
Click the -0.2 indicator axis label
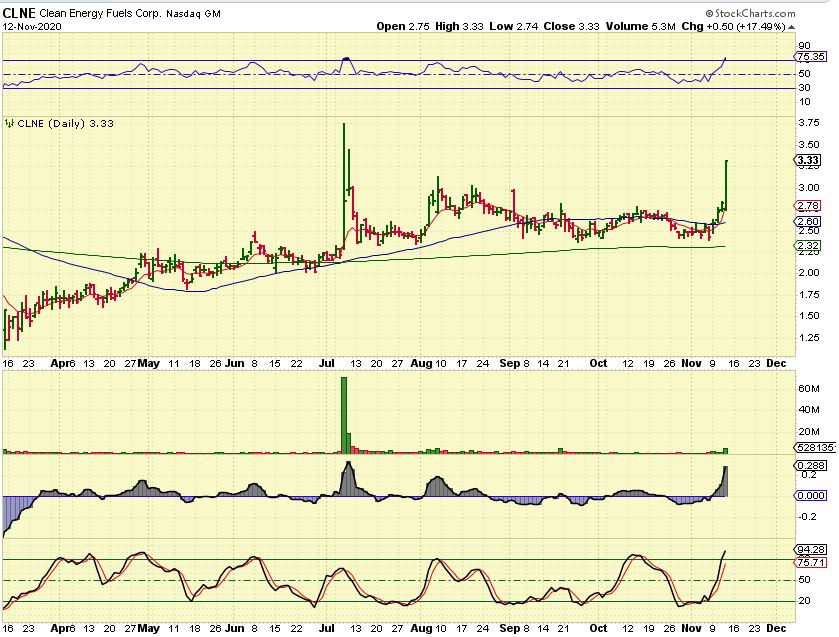(807, 517)
